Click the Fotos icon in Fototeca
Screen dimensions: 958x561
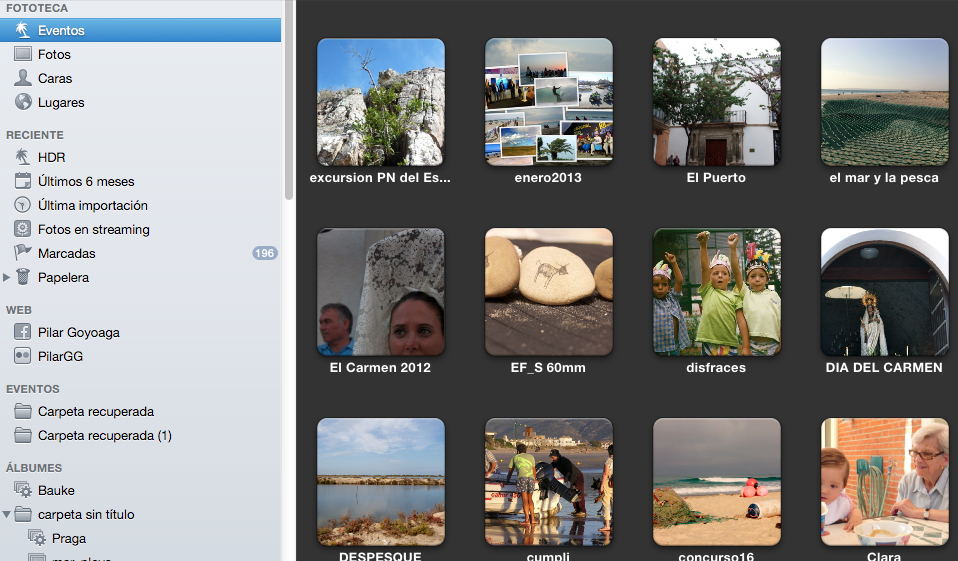tap(23, 54)
